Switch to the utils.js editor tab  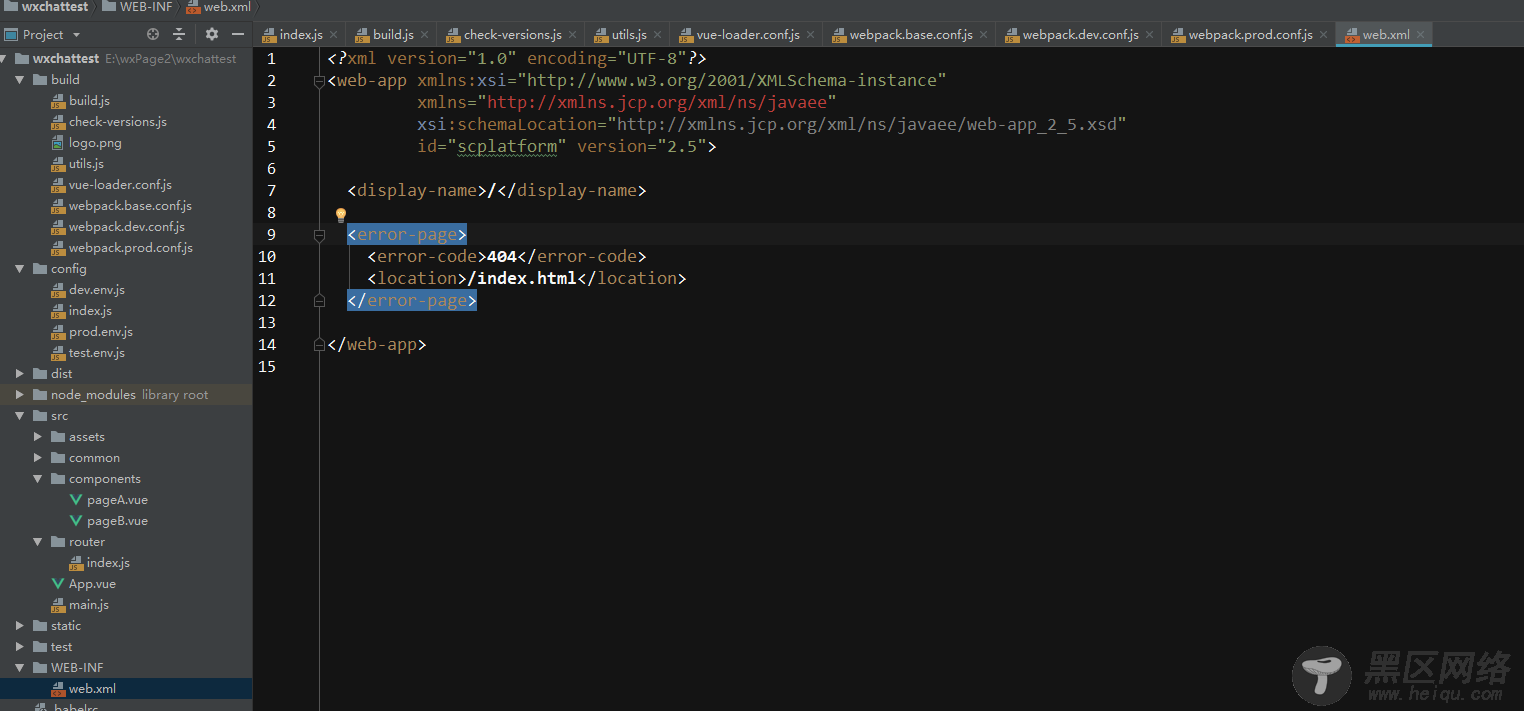click(x=629, y=35)
